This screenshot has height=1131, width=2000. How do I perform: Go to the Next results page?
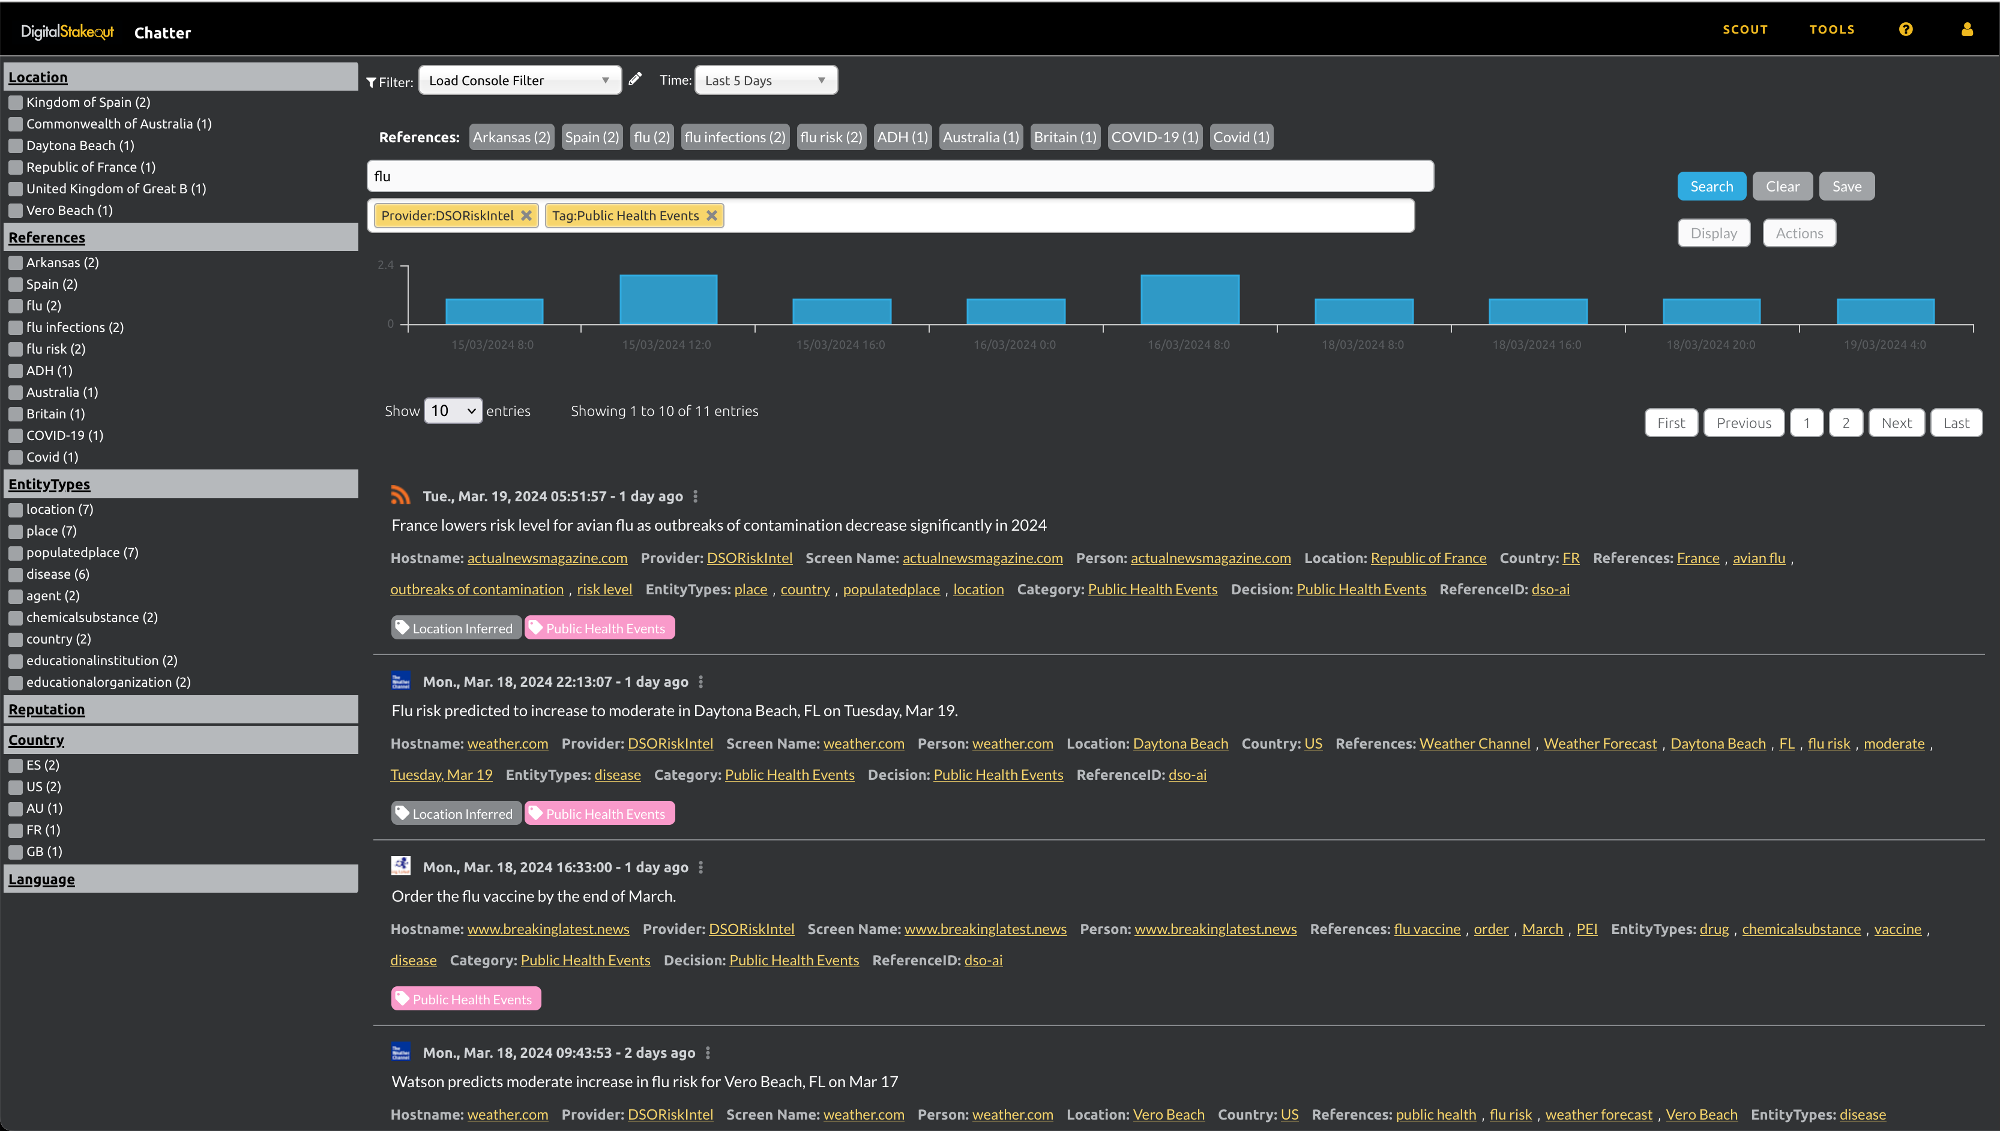[x=1896, y=423]
